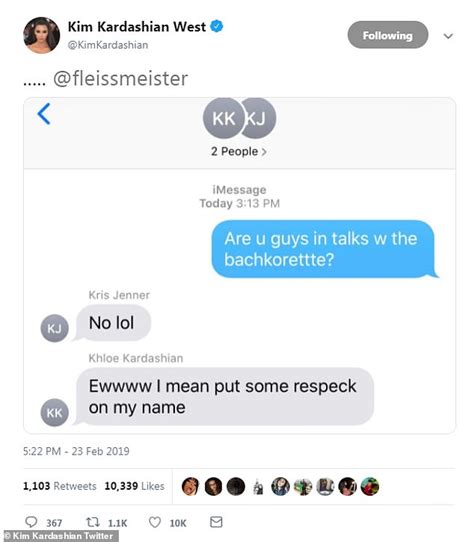Open the @fleissmeister mention link

(x=120, y=78)
